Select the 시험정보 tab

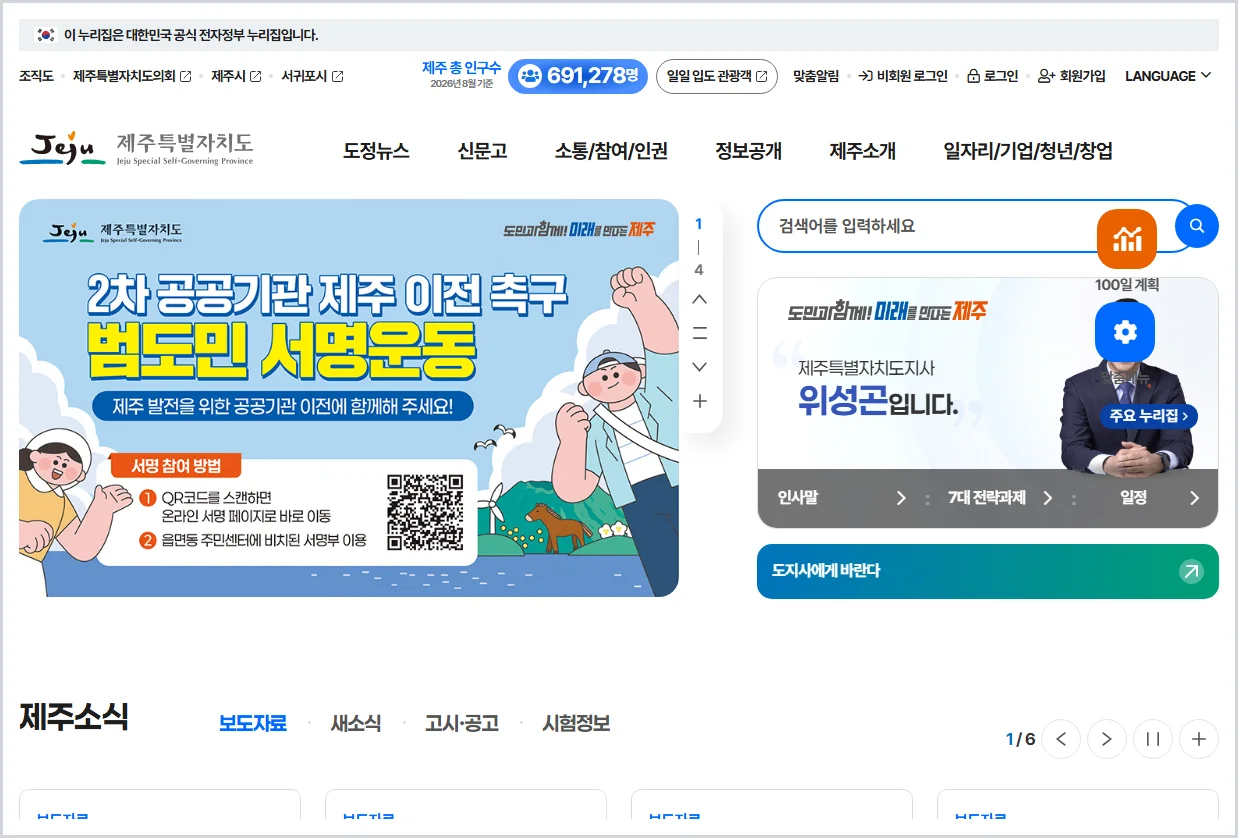click(576, 723)
